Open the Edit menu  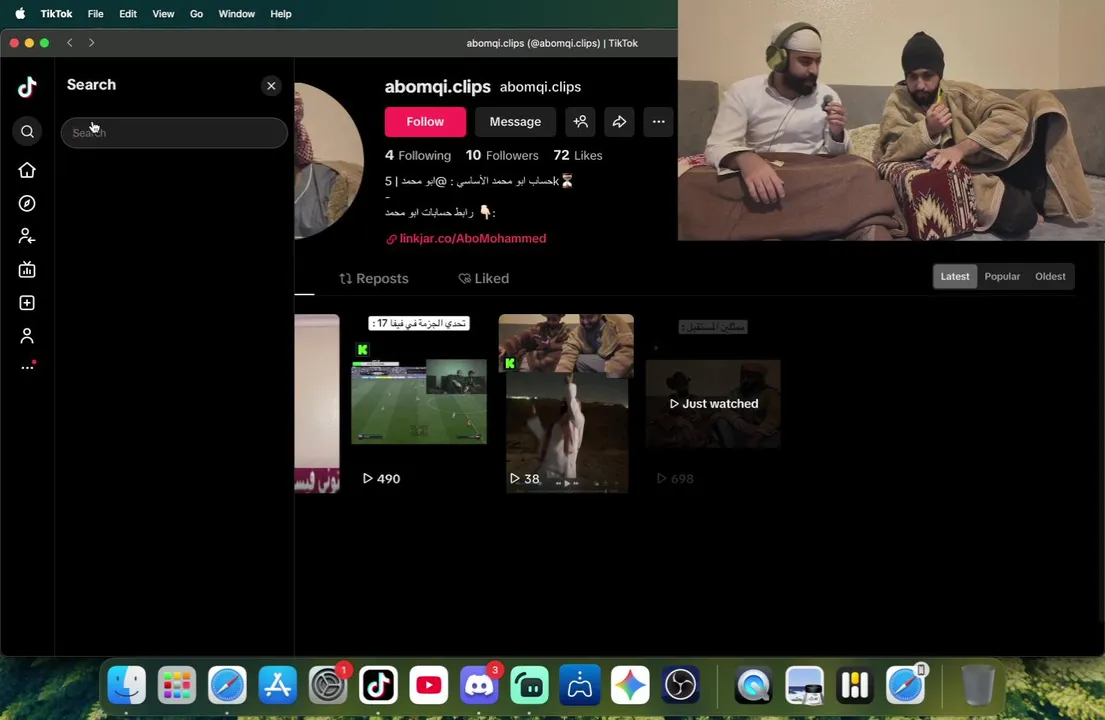click(128, 13)
